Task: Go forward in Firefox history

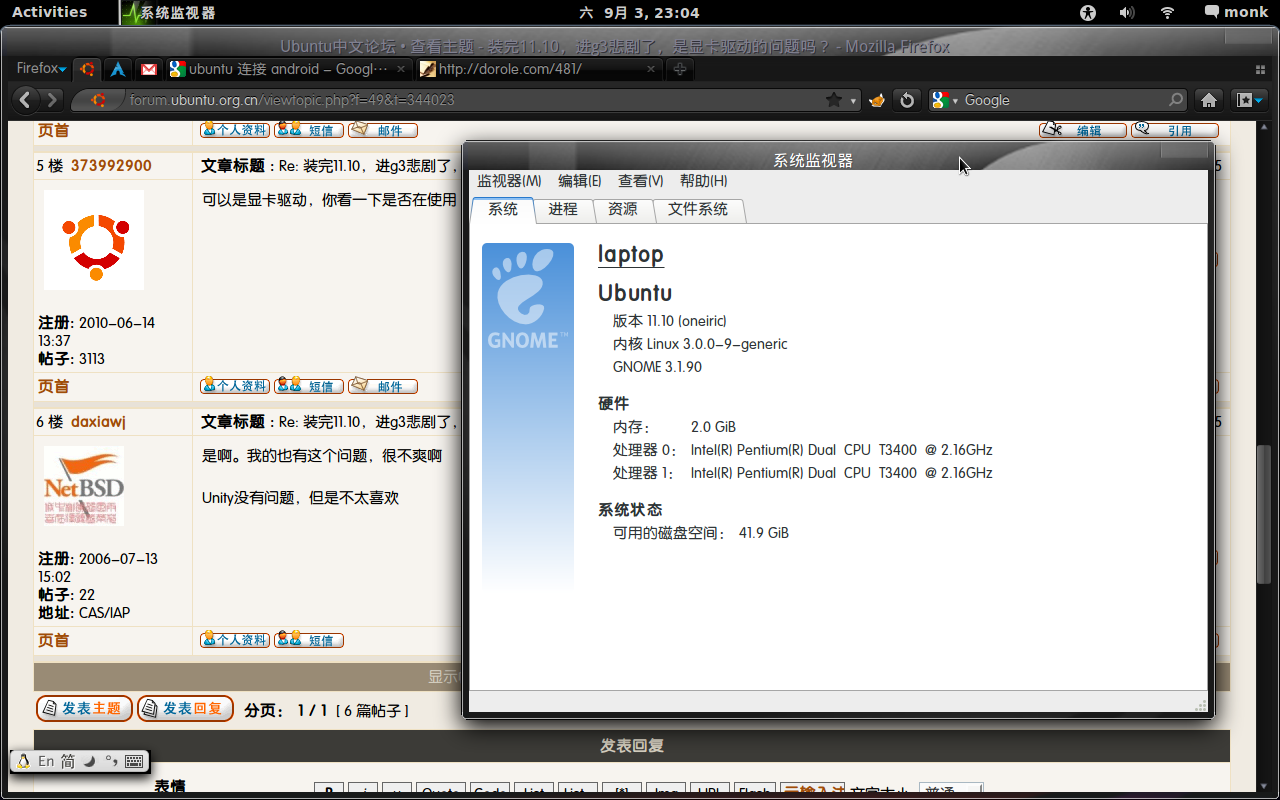Action: pyautogui.click(x=53, y=99)
